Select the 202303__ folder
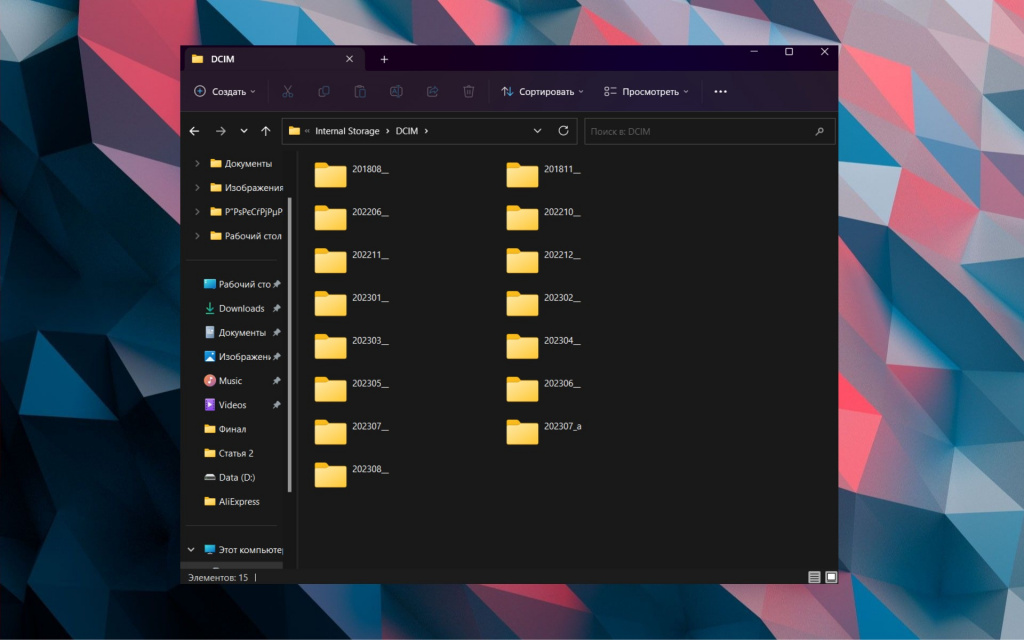The width and height of the screenshot is (1024, 640). click(x=351, y=346)
